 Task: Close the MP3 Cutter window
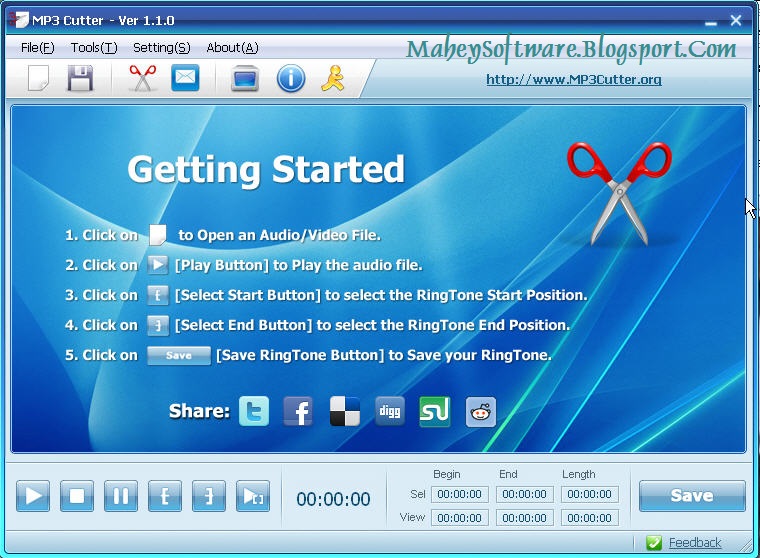point(736,20)
